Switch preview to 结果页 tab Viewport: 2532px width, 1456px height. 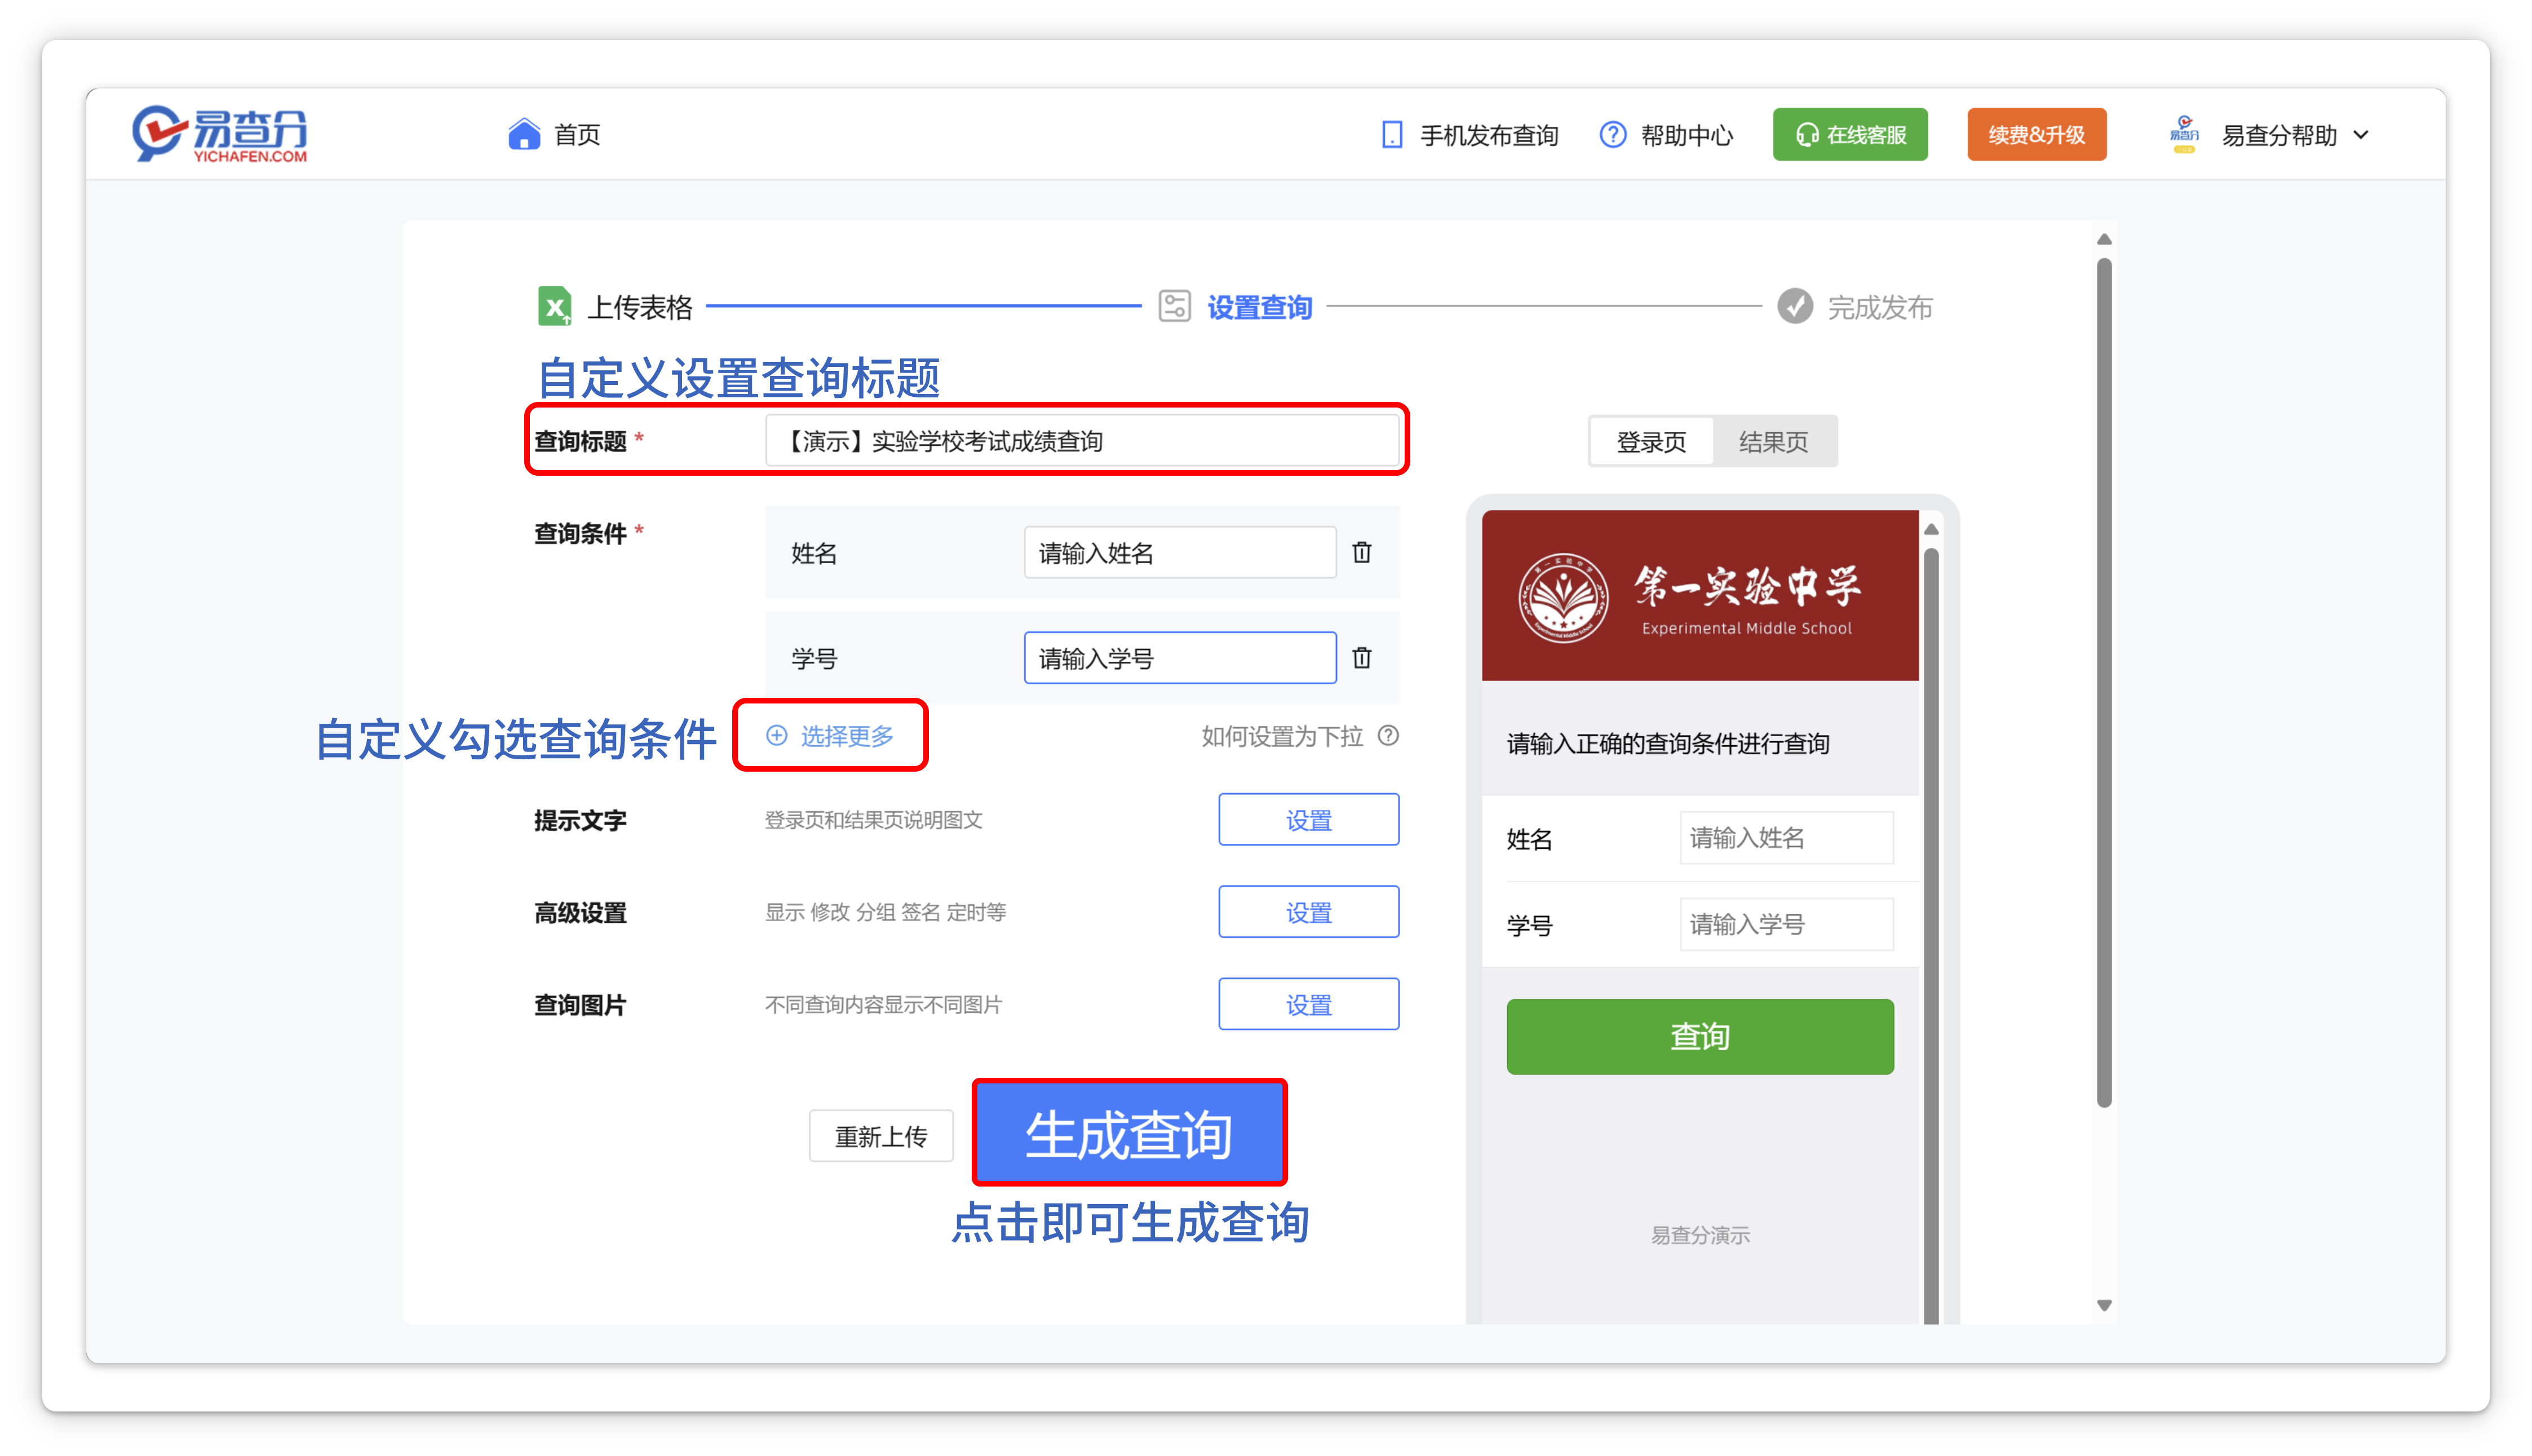point(1773,441)
